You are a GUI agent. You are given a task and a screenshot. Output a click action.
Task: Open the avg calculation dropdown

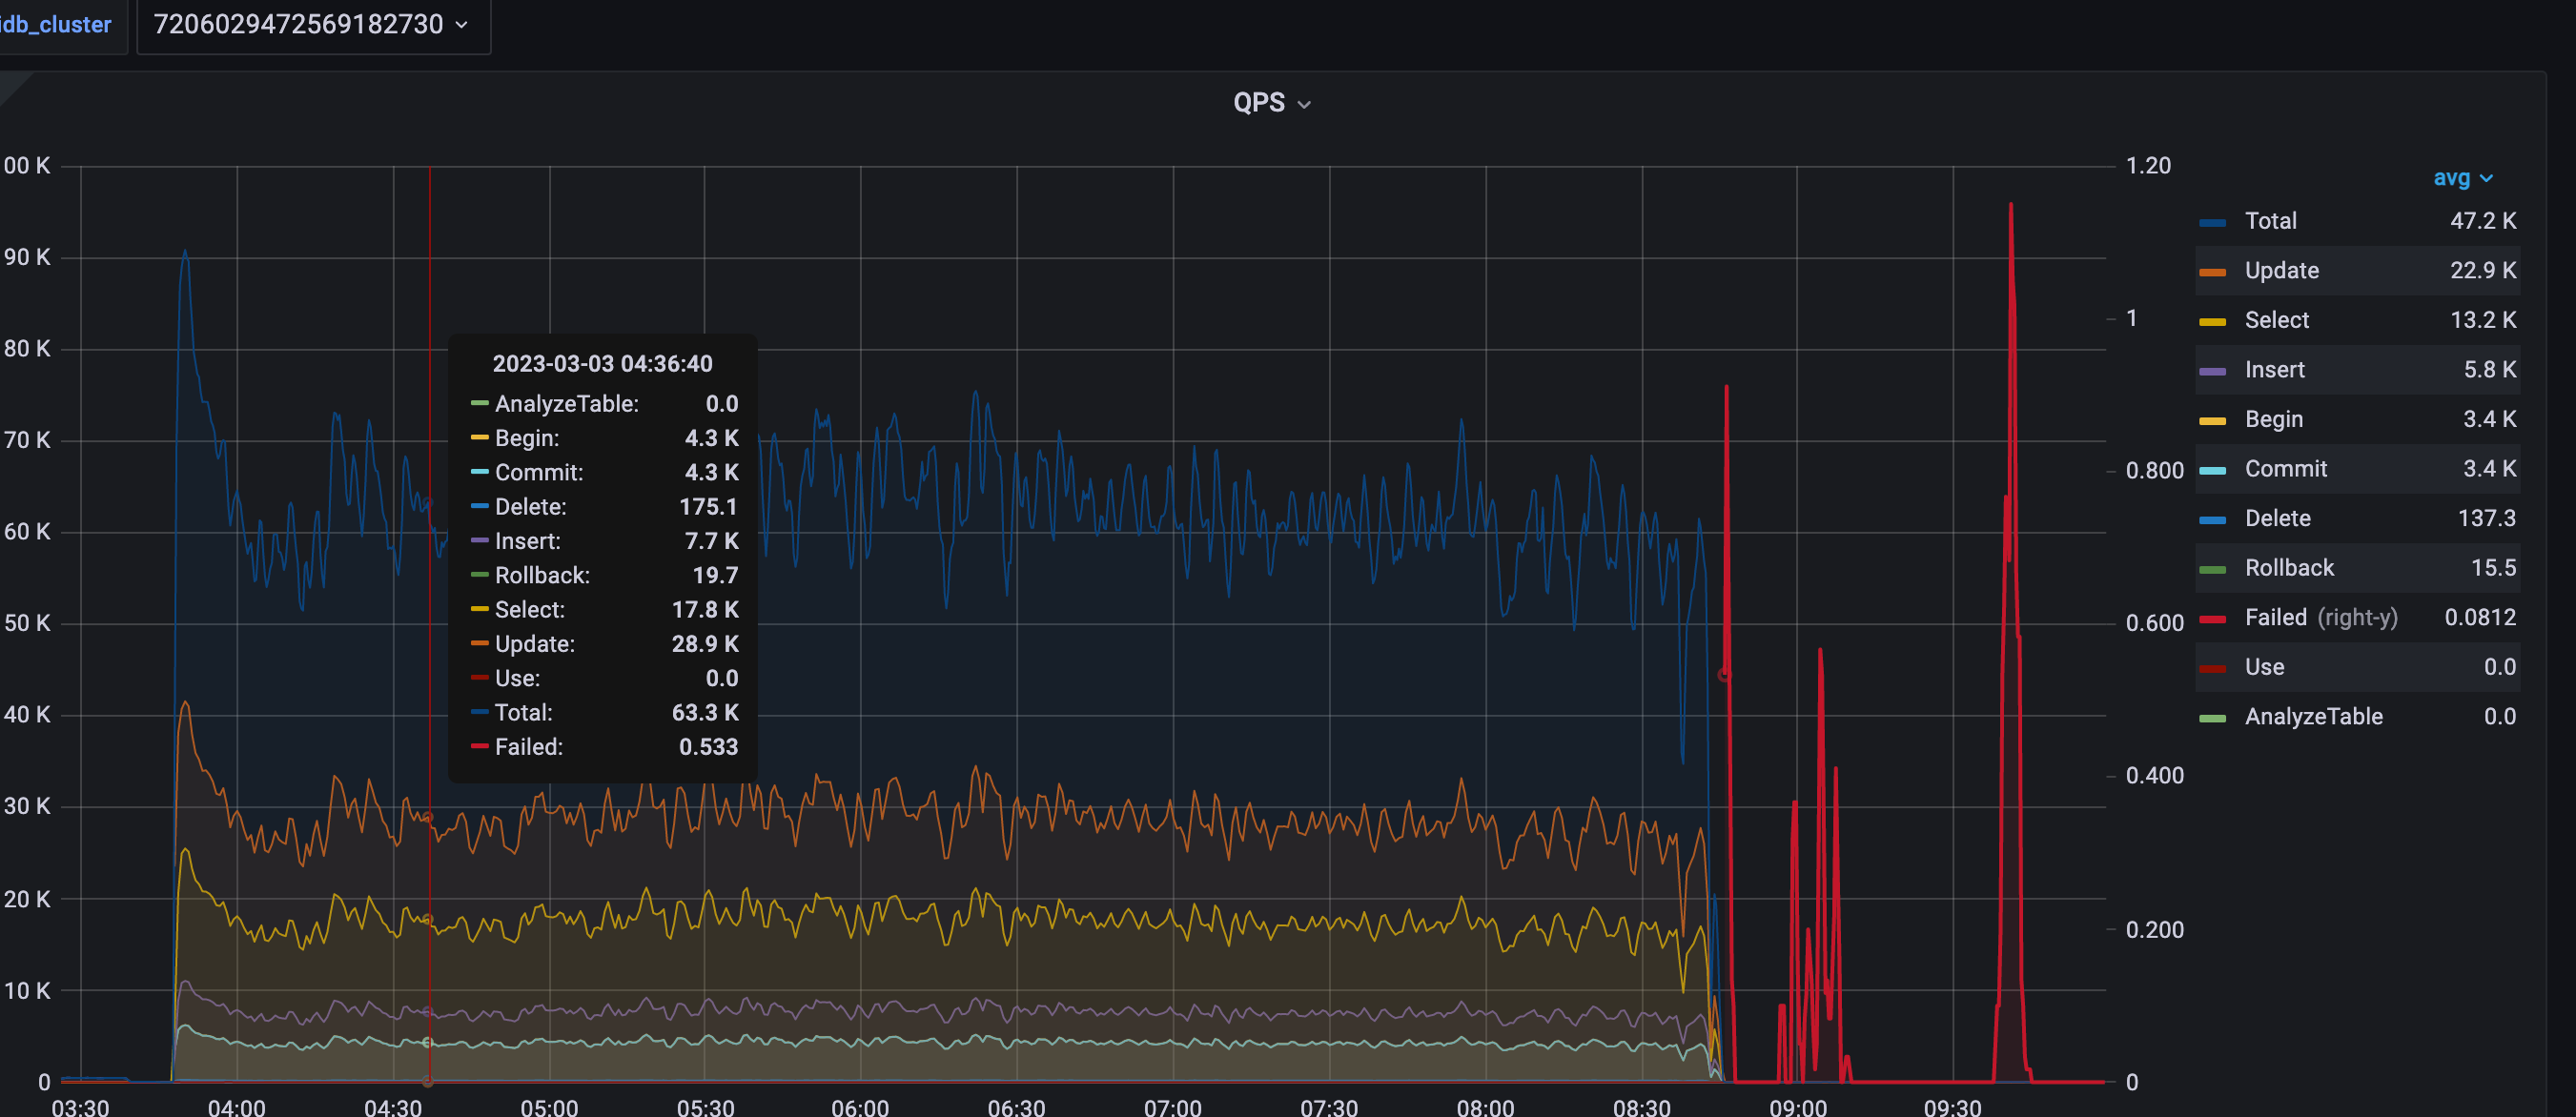(x=2464, y=177)
